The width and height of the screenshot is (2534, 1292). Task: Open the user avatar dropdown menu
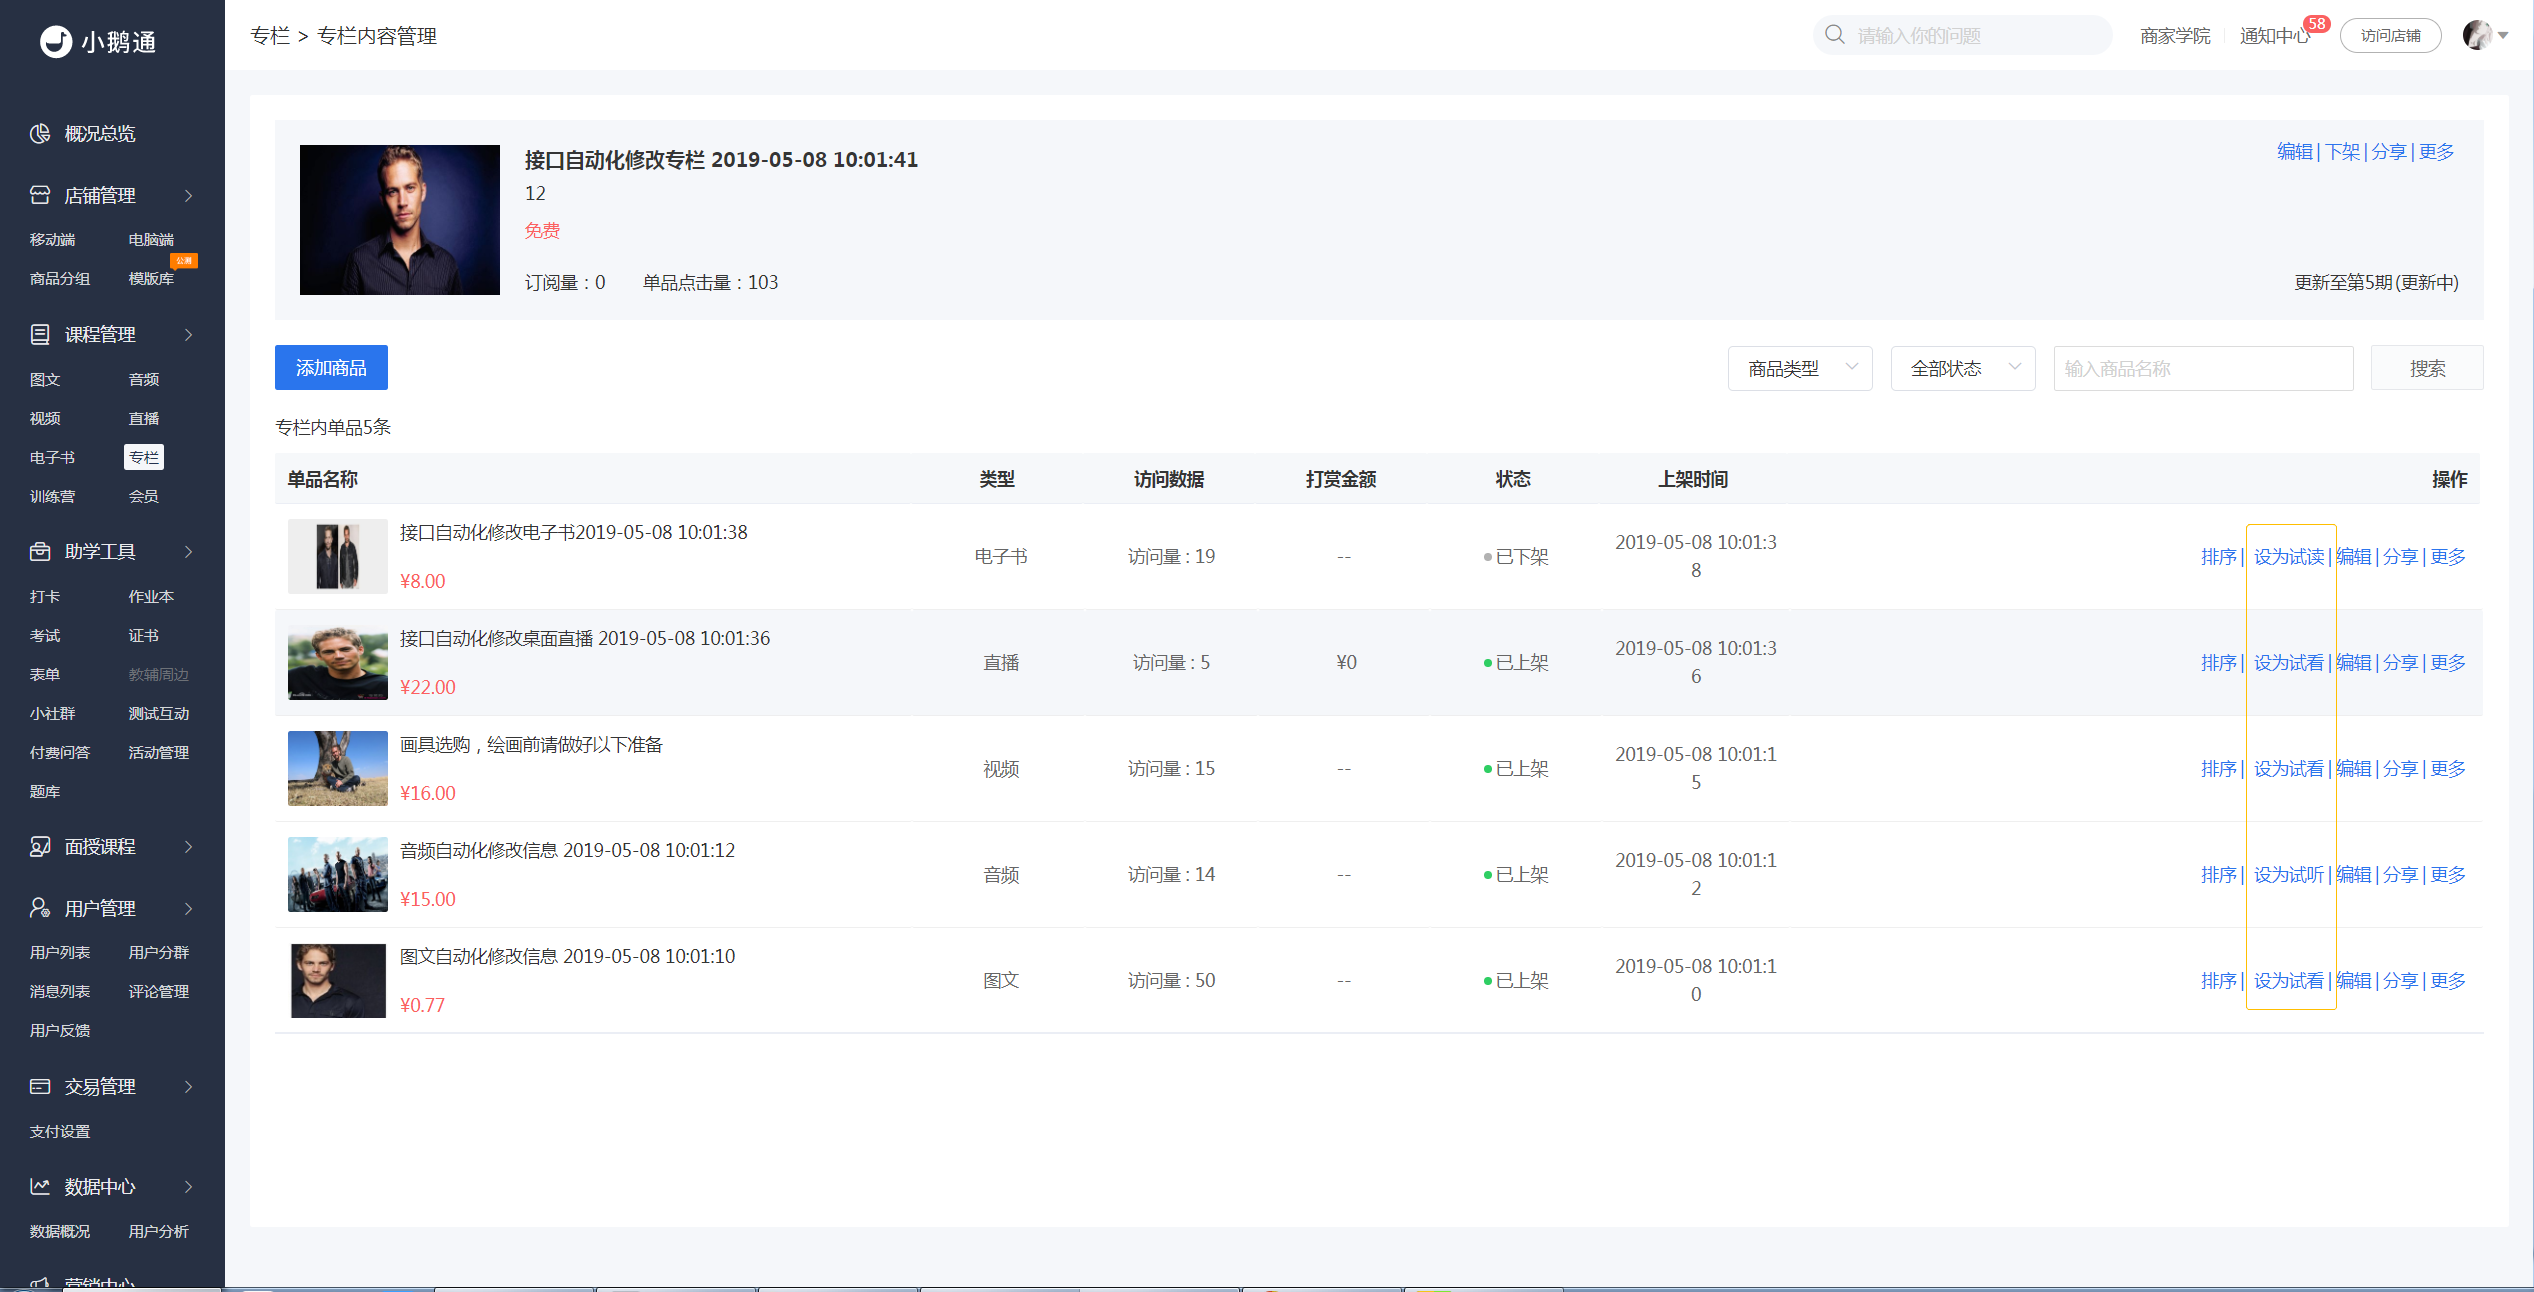(x=2486, y=35)
